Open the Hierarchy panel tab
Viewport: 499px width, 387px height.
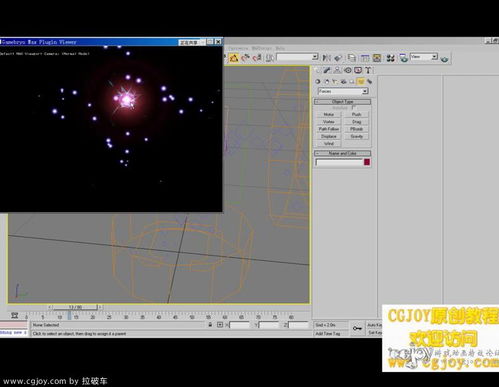(x=337, y=70)
